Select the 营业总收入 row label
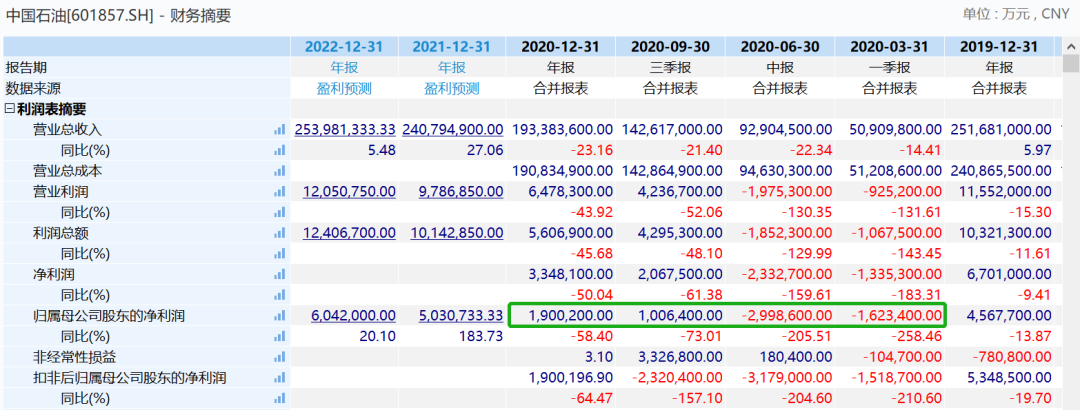The image size is (1080, 410). 68,130
